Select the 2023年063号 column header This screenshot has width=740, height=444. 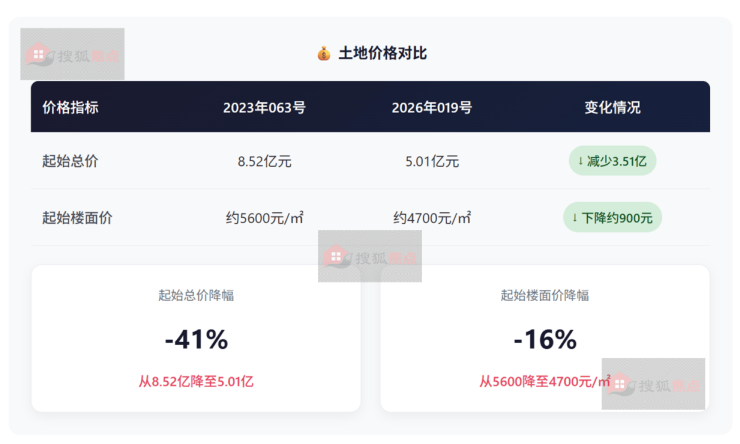click(x=264, y=107)
